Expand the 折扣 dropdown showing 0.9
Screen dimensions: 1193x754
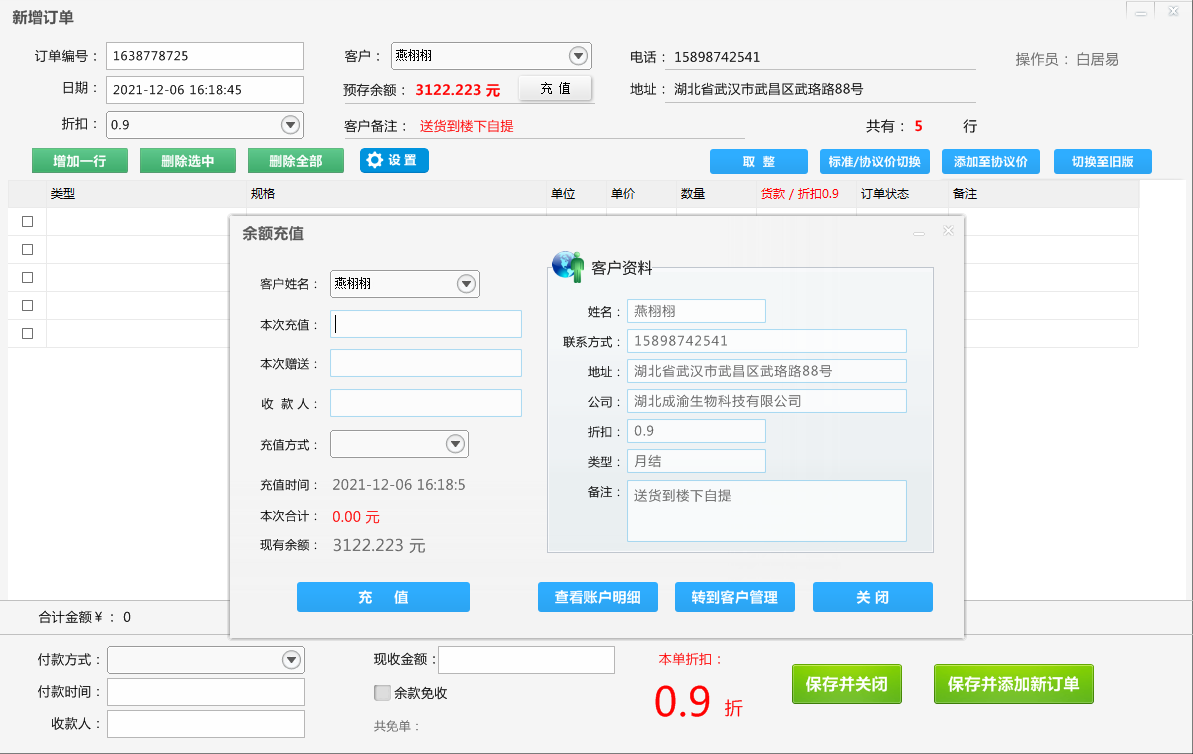(x=290, y=125)
